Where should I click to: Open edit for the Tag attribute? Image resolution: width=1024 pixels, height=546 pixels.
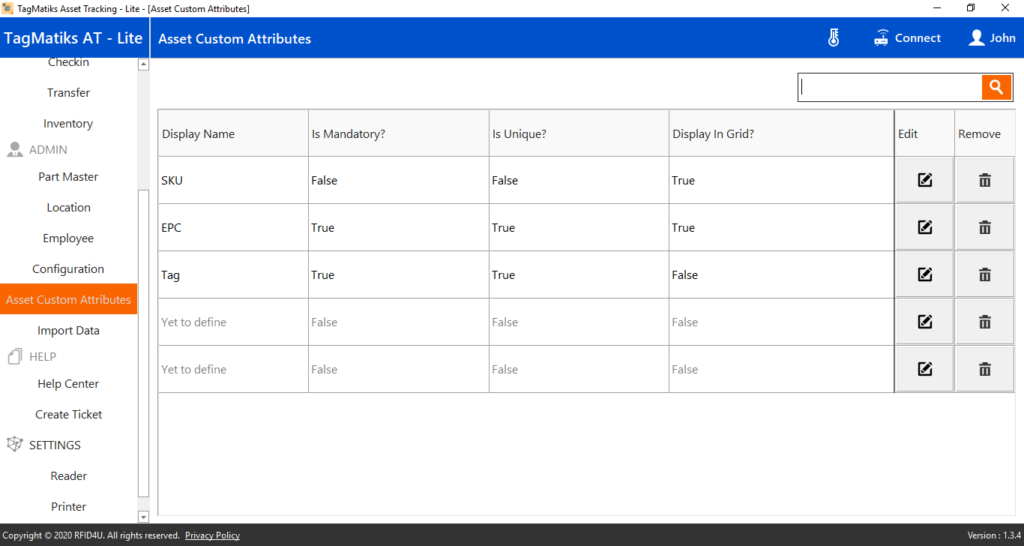(924, 275)
